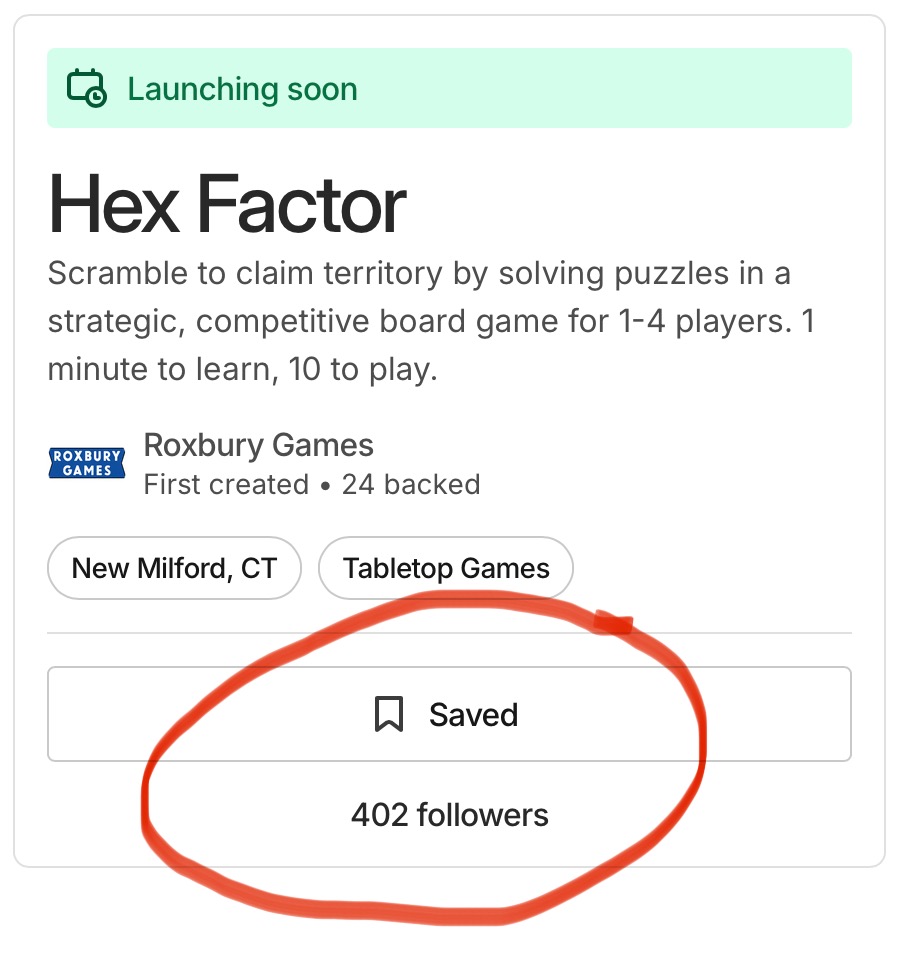Click the "Scramble to claim territory" description line
The width and height of the screenshot is (916, 954).
click(x=419, y=274)
